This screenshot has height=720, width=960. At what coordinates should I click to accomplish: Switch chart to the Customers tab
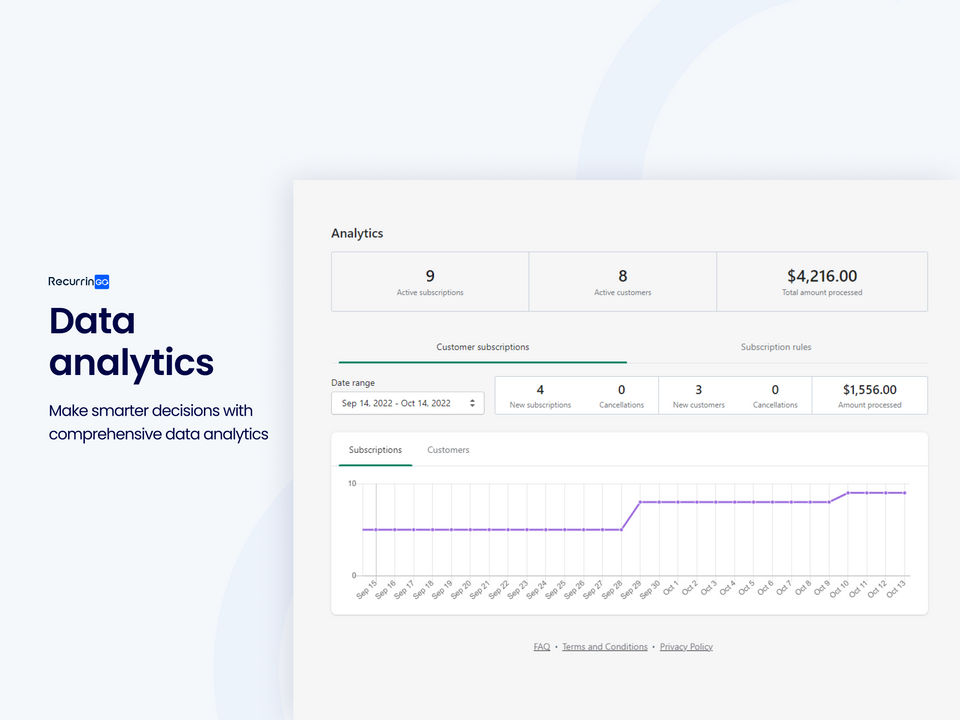(x=448, y=450)
